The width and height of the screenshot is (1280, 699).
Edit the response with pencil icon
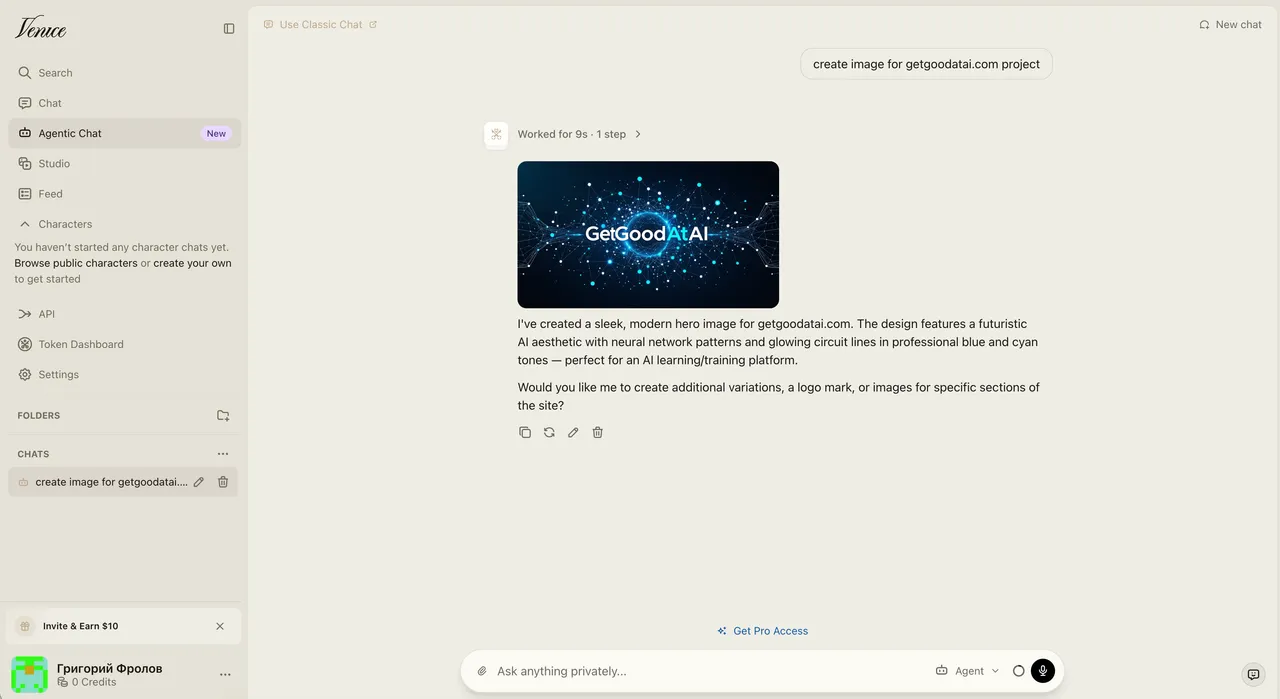[573, 432]
